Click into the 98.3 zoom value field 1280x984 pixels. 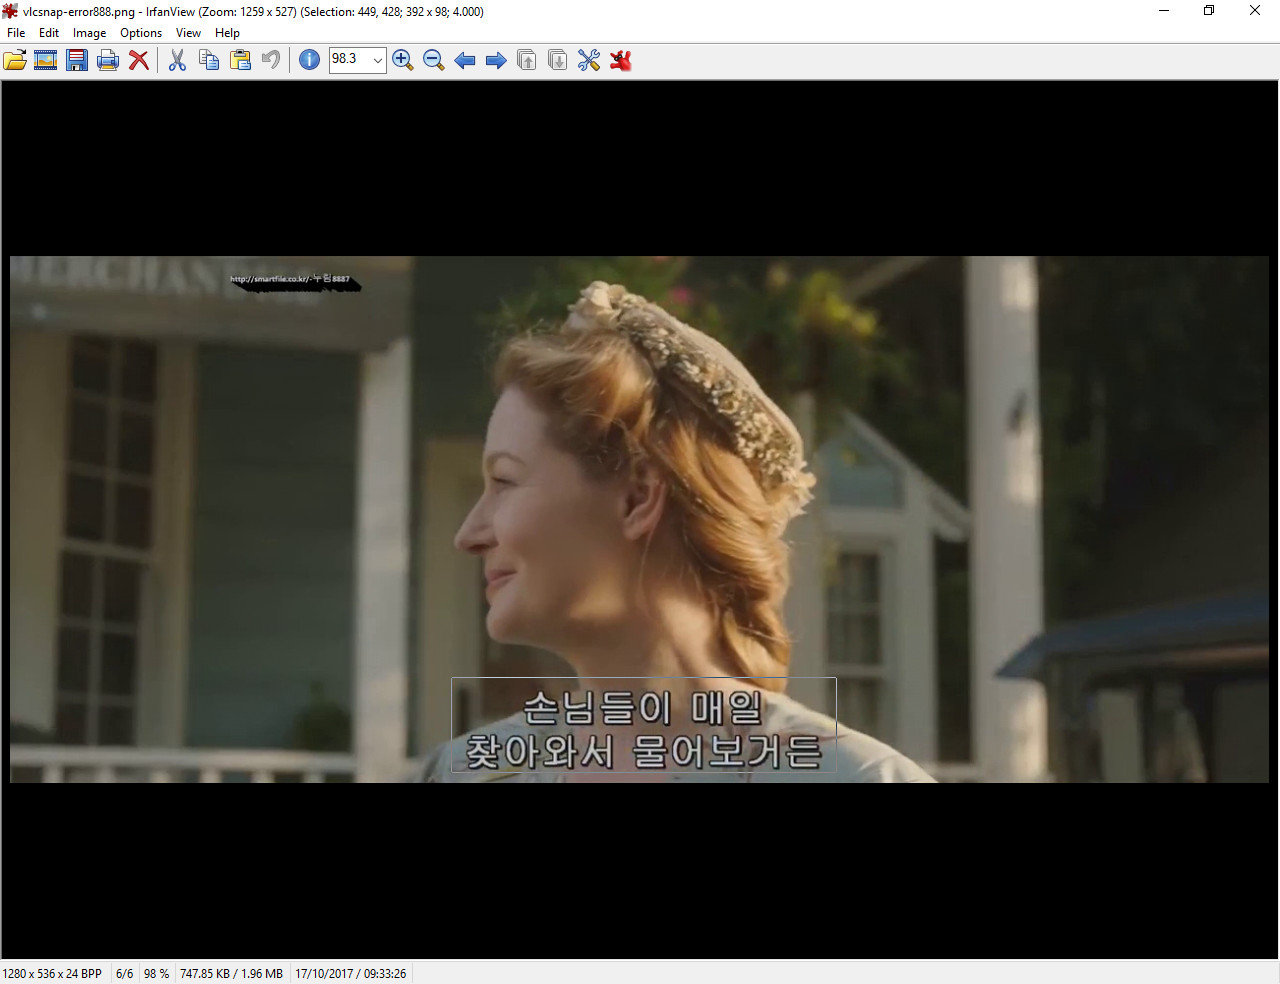(x=350, y=60)
